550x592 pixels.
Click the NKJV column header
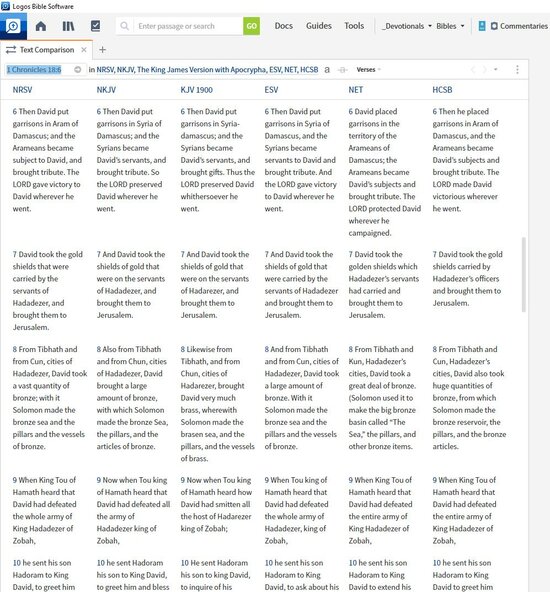(x=106, y=90)
